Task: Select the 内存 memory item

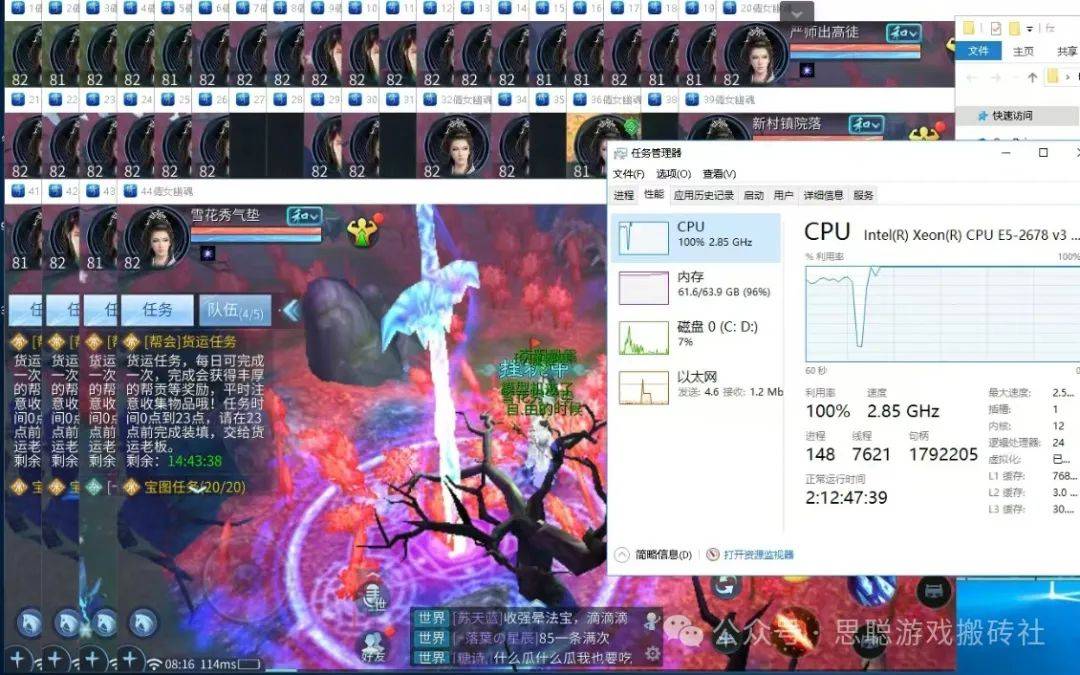Action: pyautogui.click(x=696, y=287)
